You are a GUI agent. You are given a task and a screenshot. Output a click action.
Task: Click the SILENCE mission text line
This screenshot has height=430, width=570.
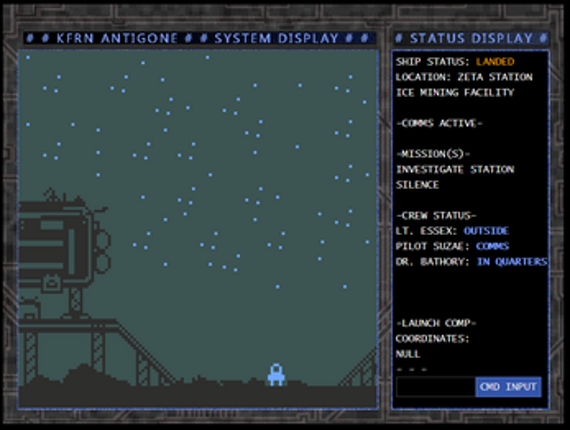[x=417, y=185]
